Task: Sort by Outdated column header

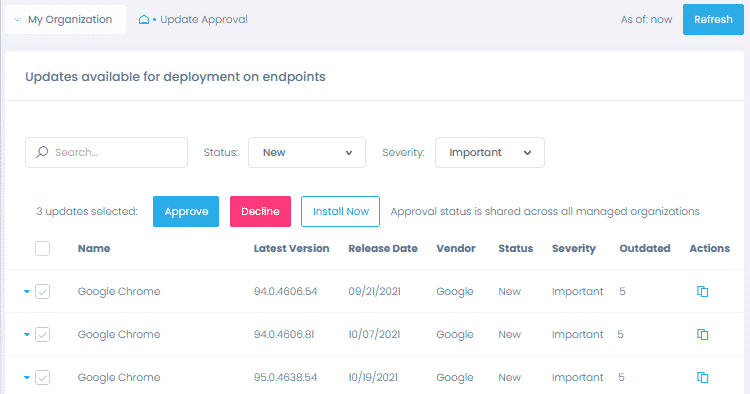Action: (x=645, y=249)
